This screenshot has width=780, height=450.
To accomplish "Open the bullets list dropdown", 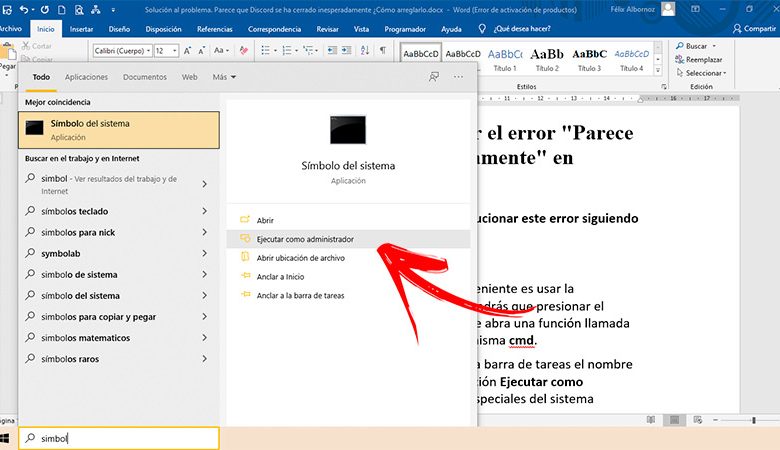I will tap(275, 51).
